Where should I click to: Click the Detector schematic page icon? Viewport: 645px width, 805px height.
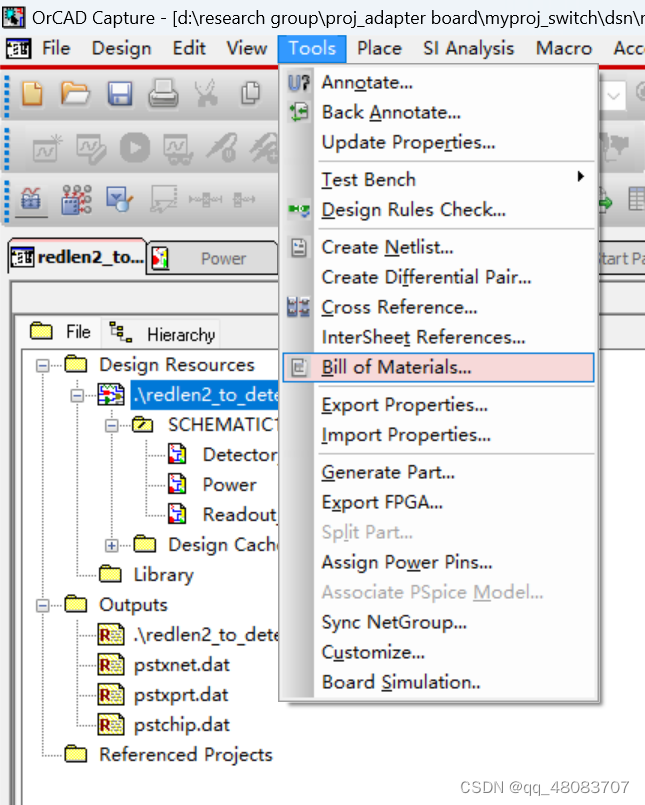point(177,454)
